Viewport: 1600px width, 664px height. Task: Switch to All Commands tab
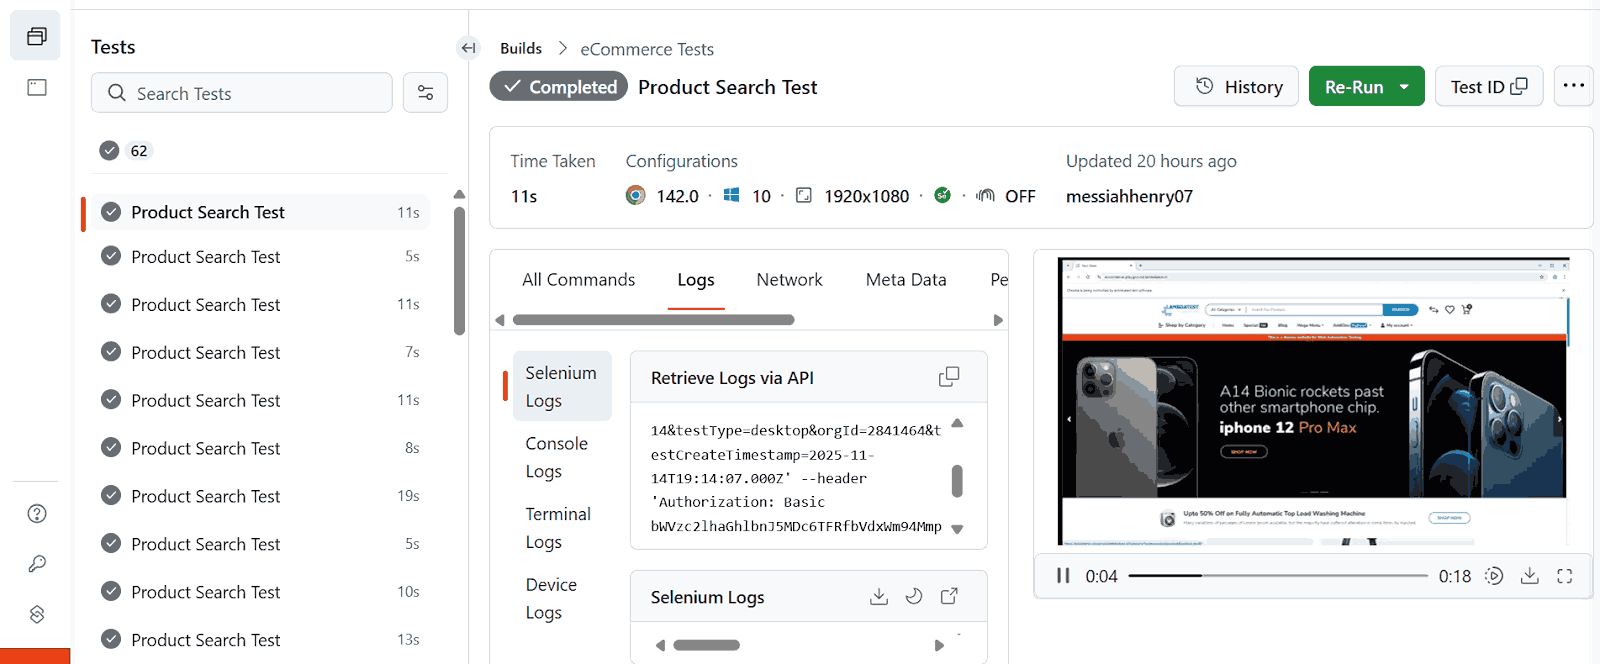(578, 280)
